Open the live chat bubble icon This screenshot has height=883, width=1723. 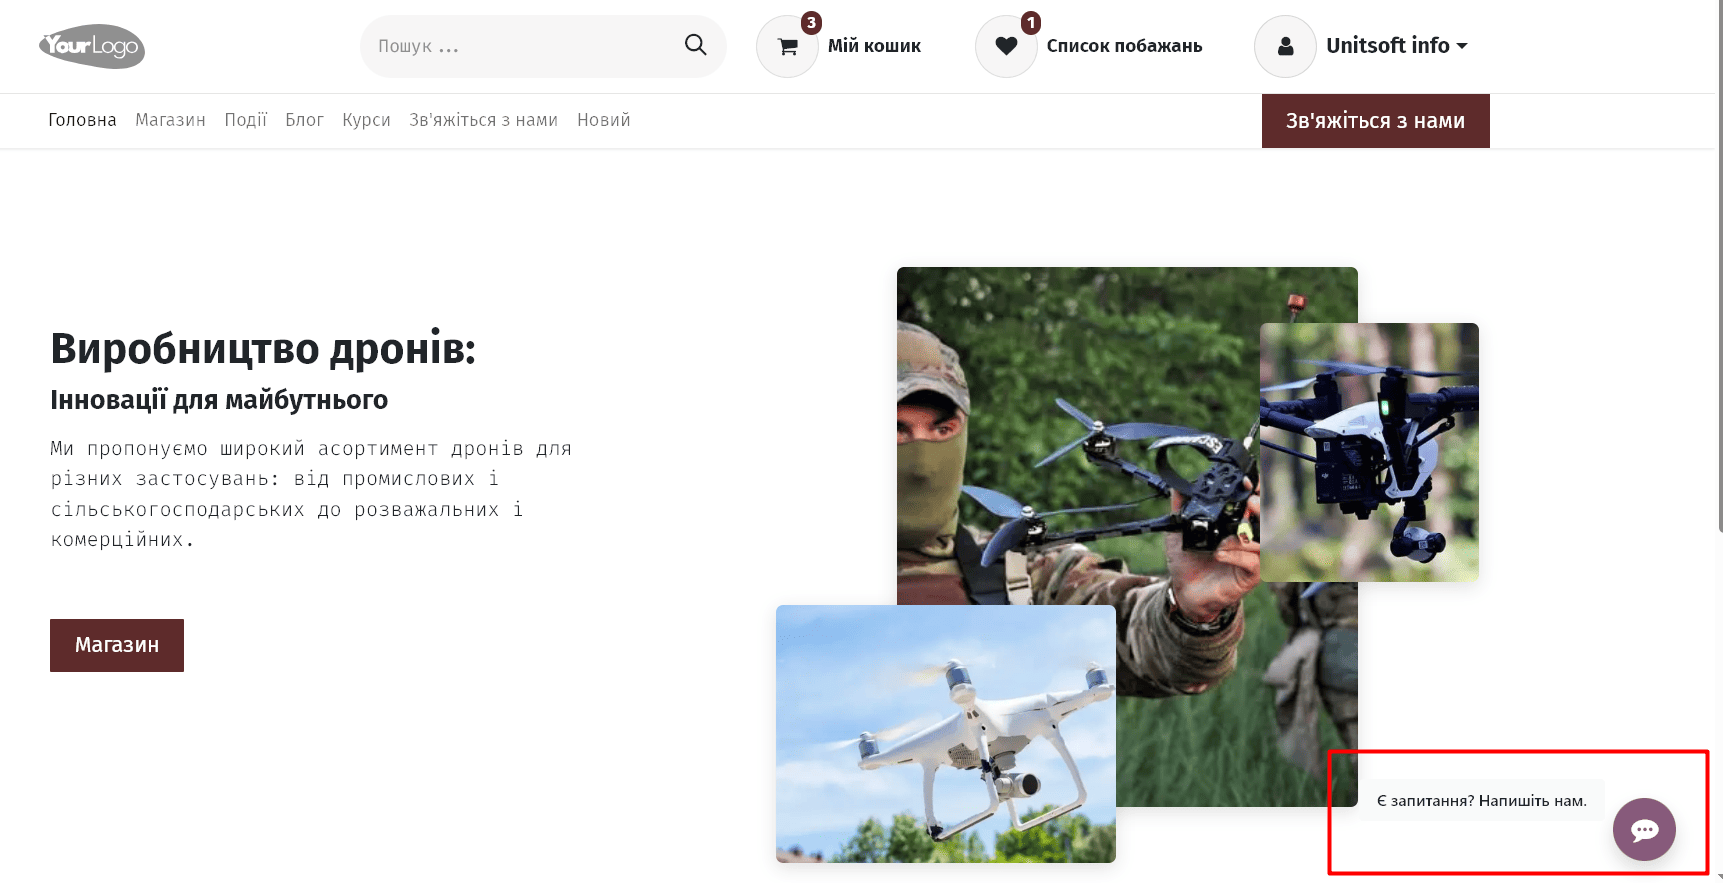[x=1644, y=829]
